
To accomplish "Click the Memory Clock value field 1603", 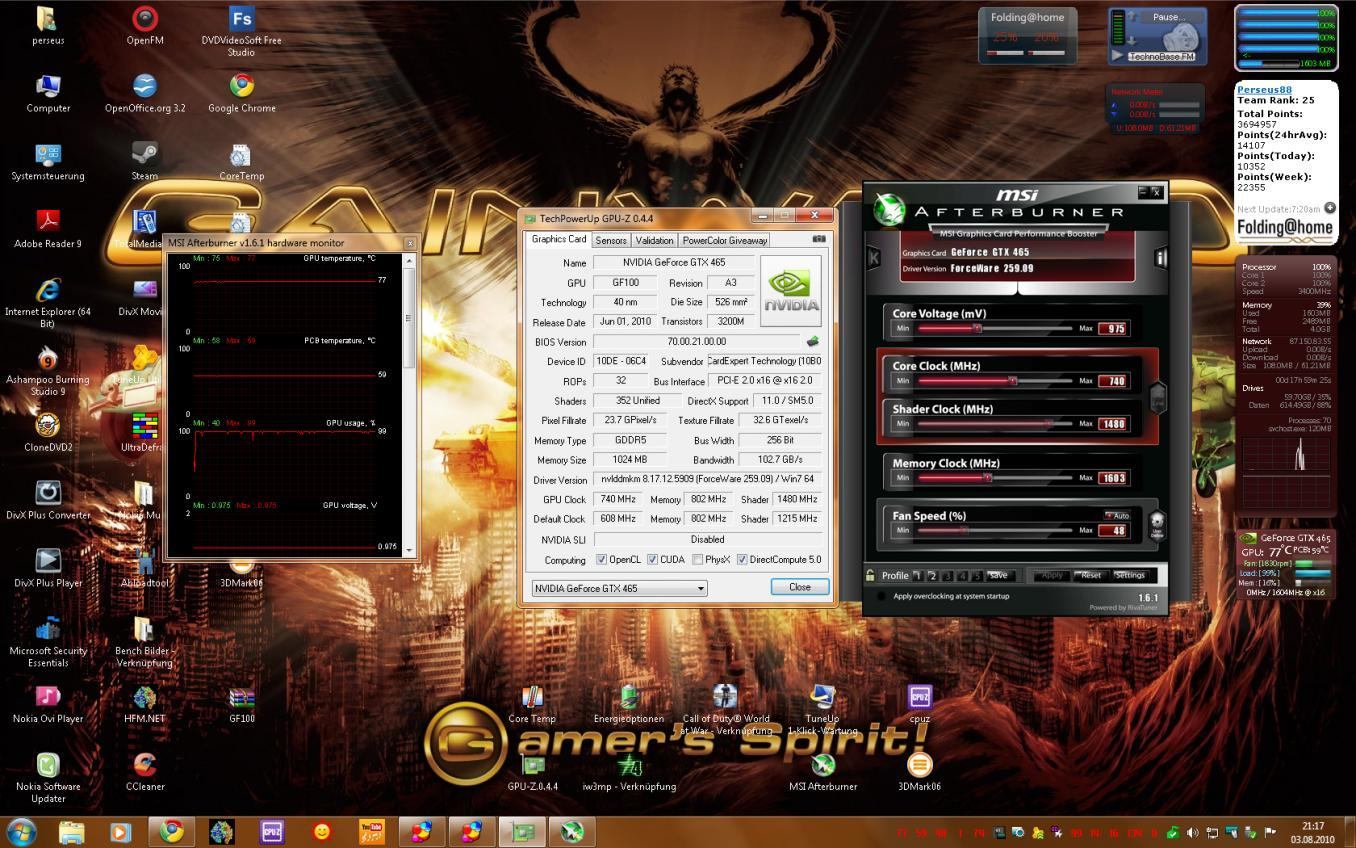I will (x=1113, y=478).
